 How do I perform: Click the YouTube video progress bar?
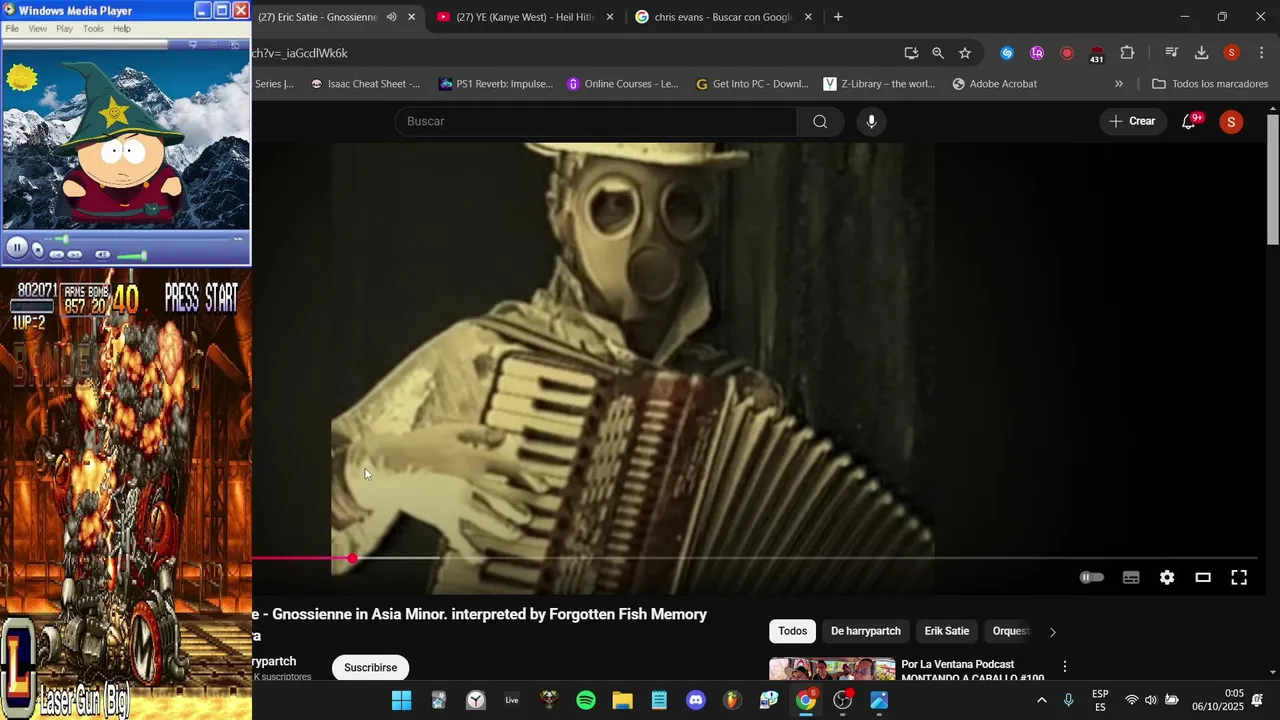pyautogui.click(x=754, y=558)
